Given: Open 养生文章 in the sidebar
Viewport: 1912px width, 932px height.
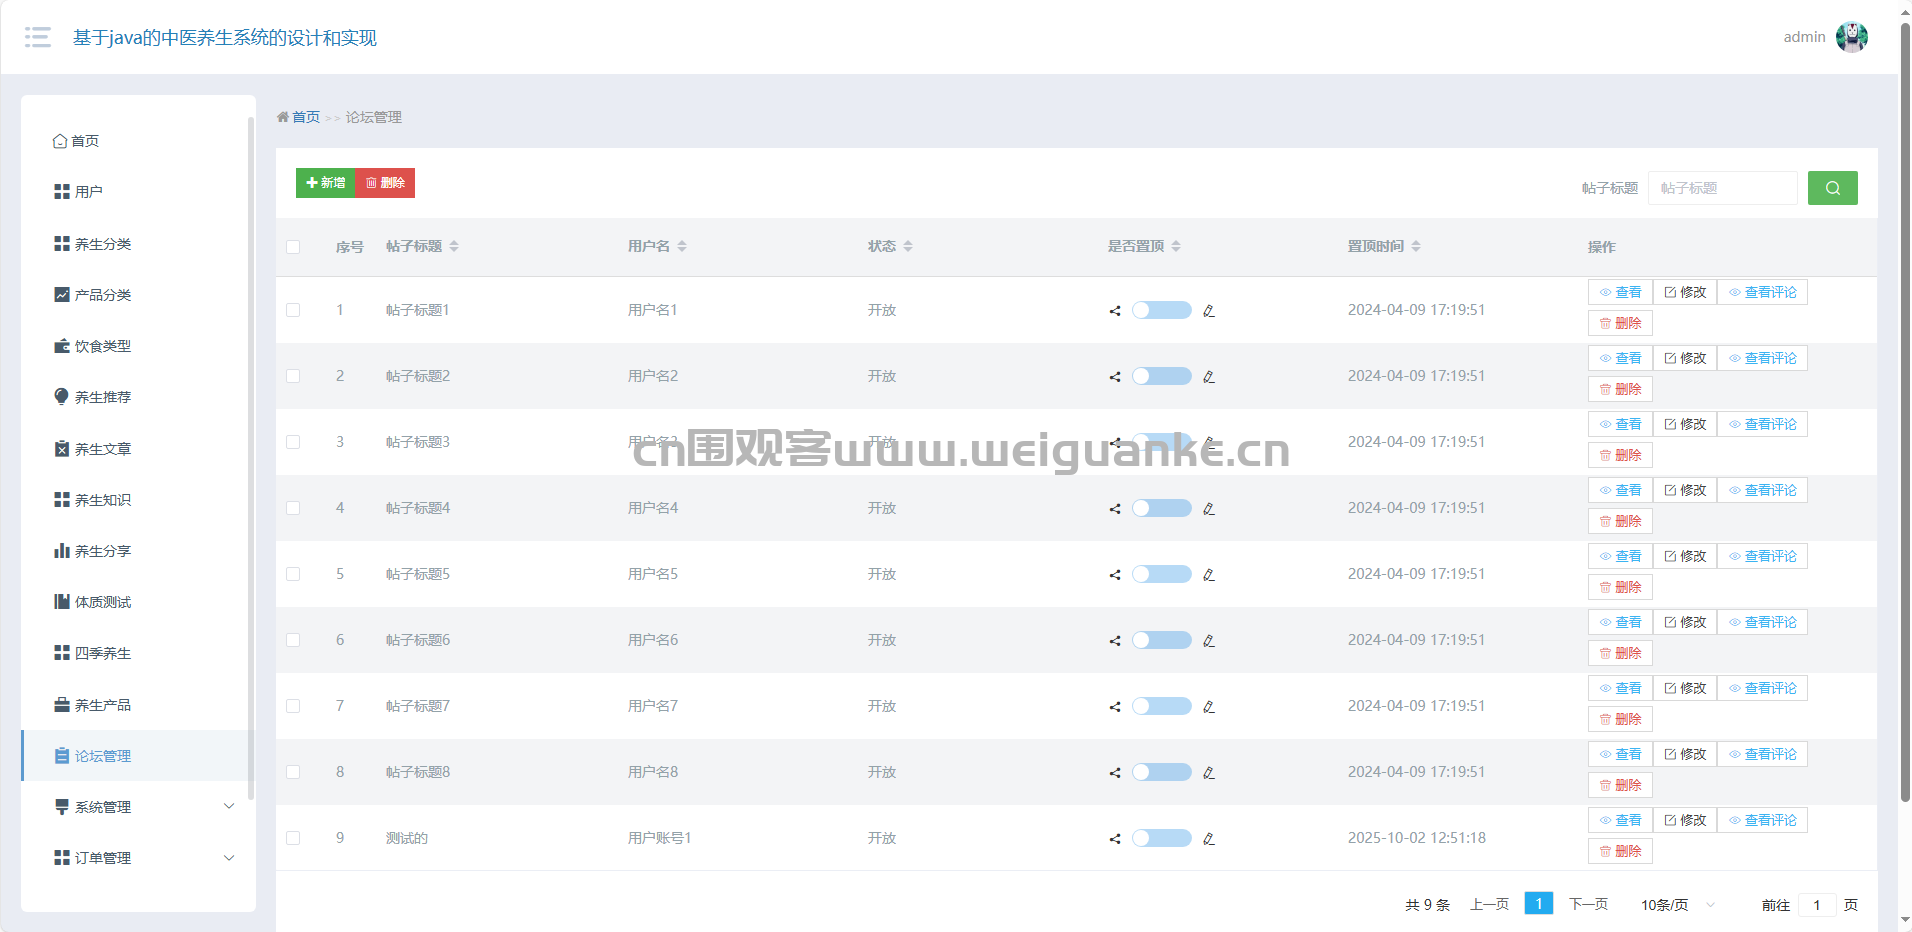Looking at the screenshot, I should coord(102,449).
